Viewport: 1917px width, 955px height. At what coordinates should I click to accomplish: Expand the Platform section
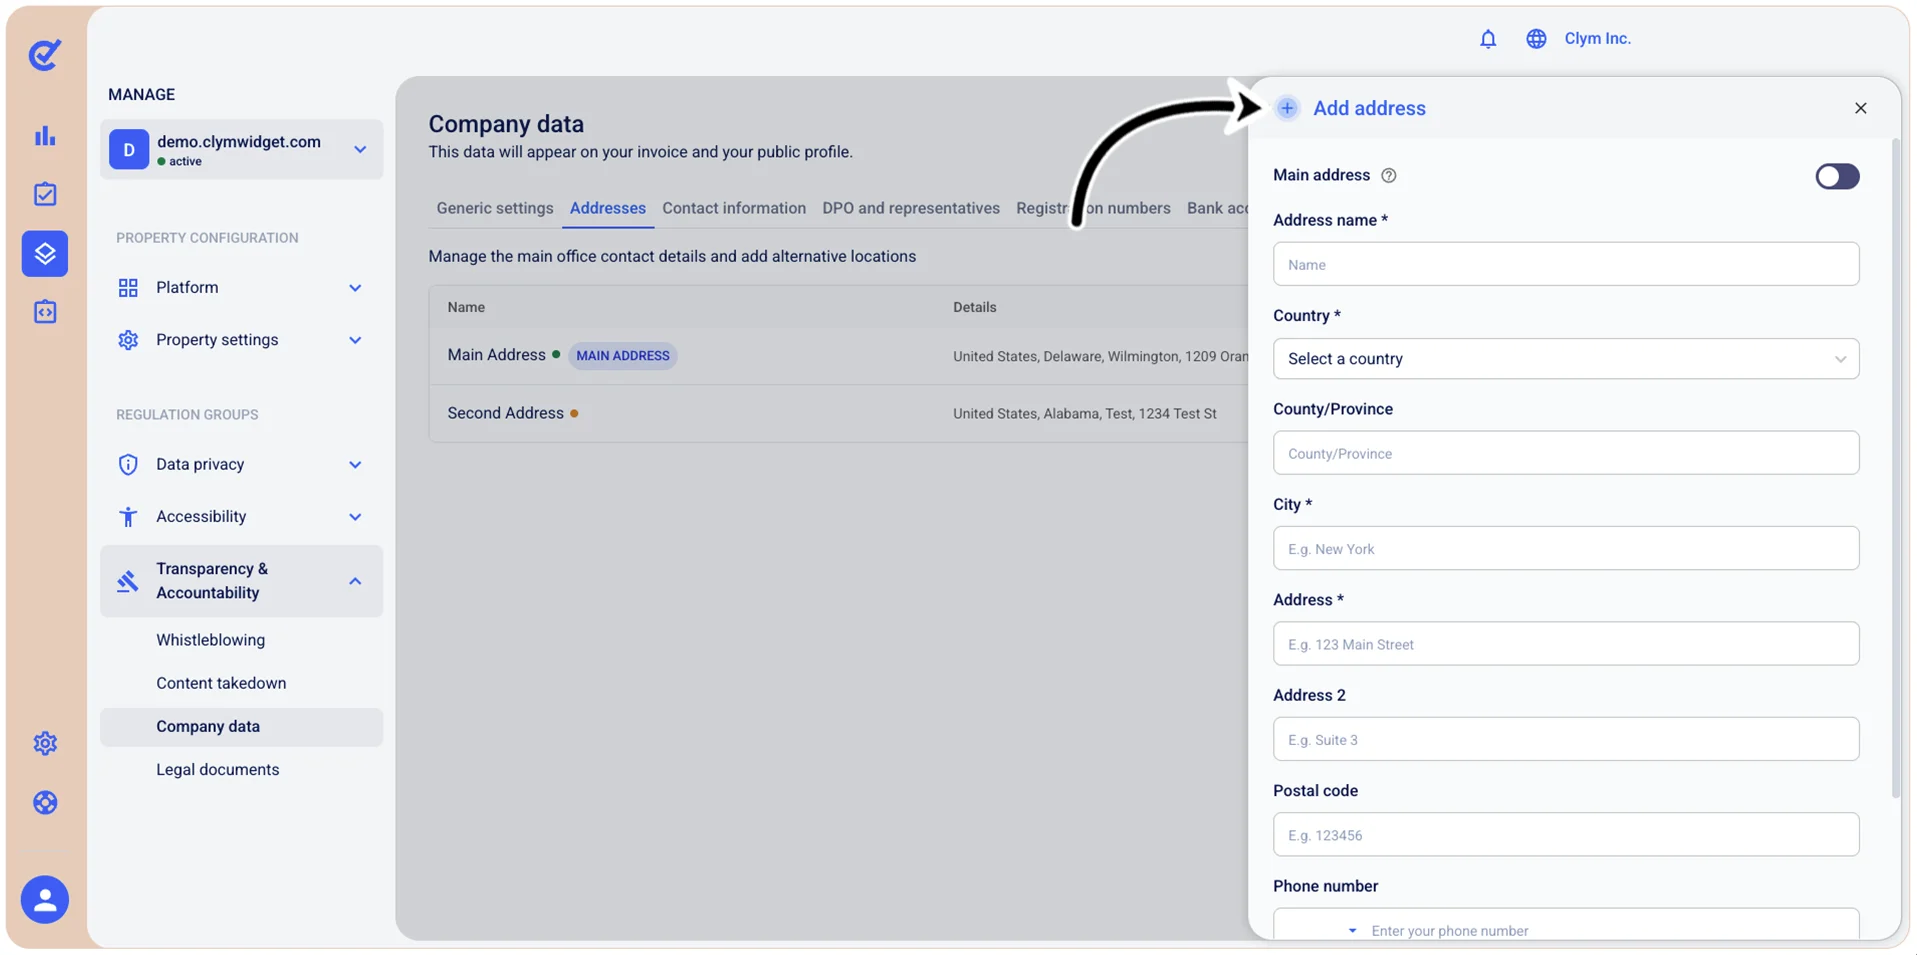(x=355, y=288)
